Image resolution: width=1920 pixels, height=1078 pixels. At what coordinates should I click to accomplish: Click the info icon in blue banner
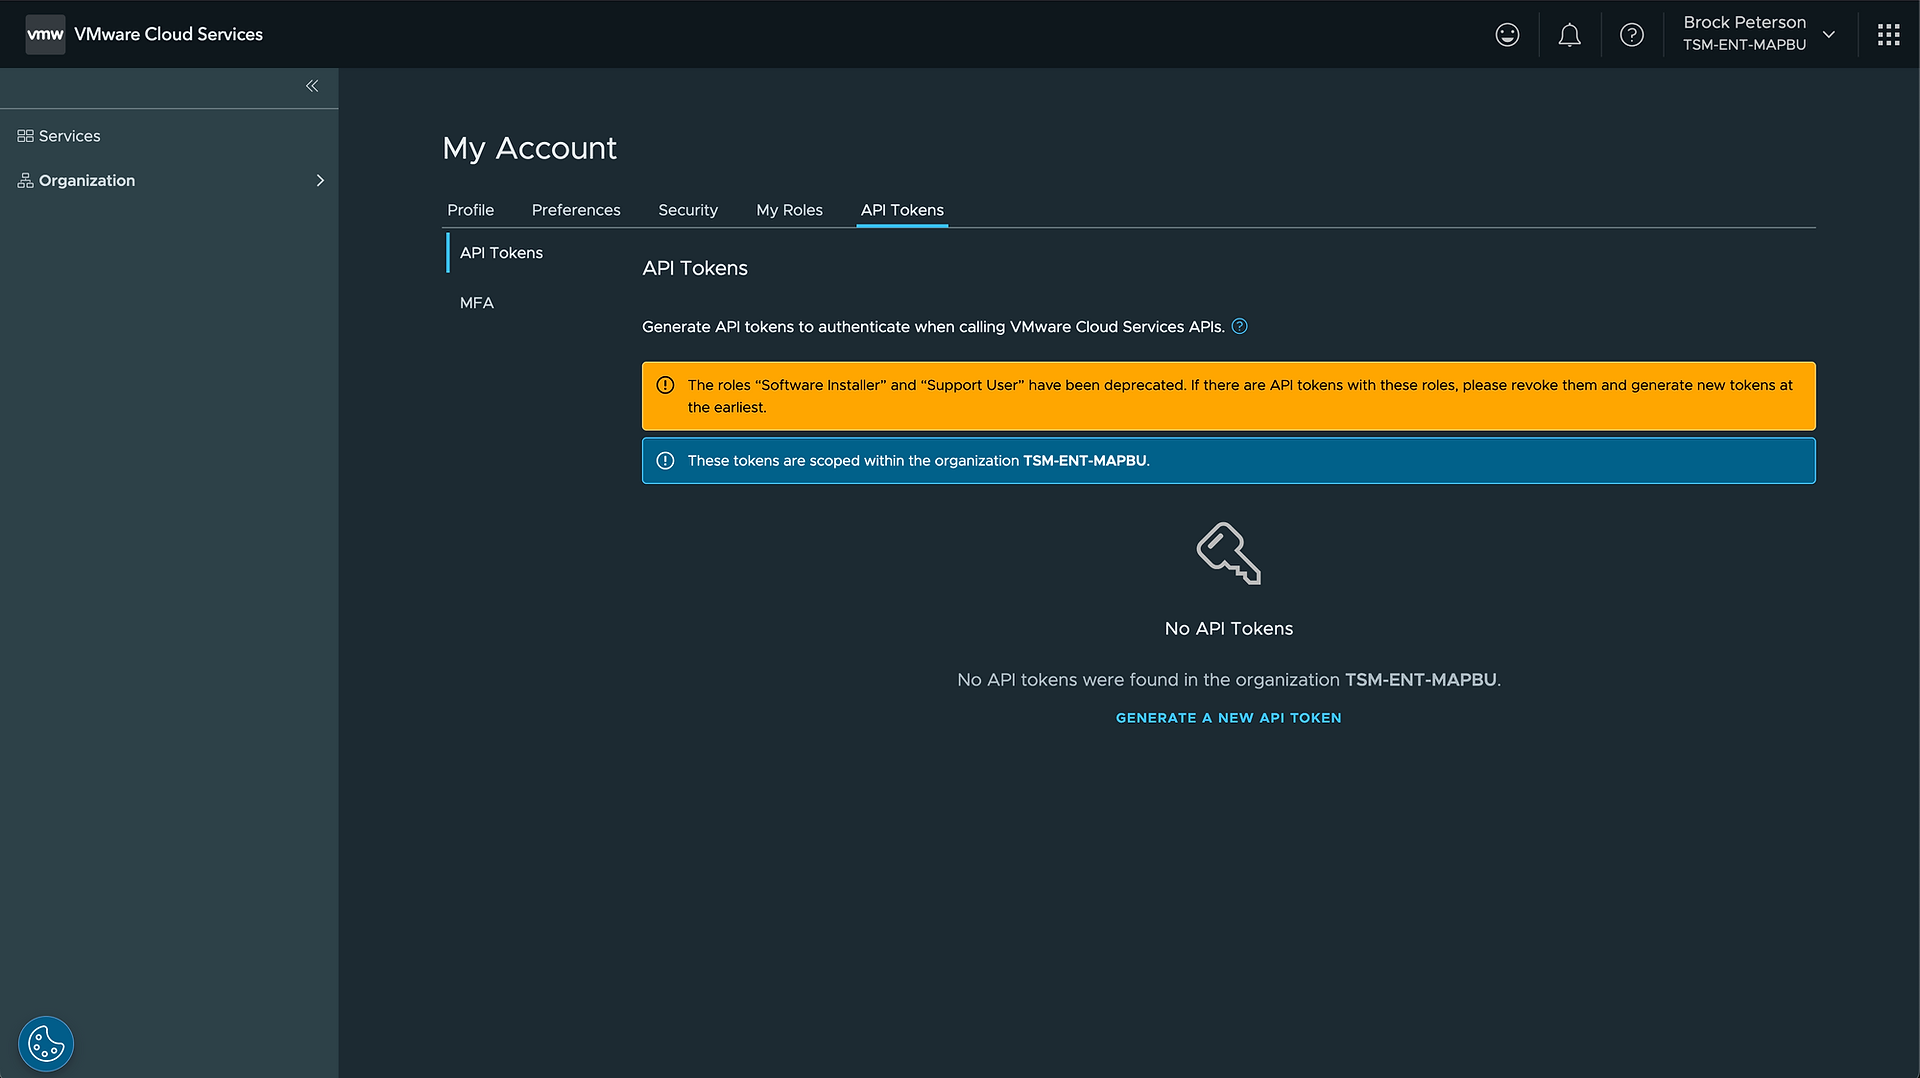665,461
